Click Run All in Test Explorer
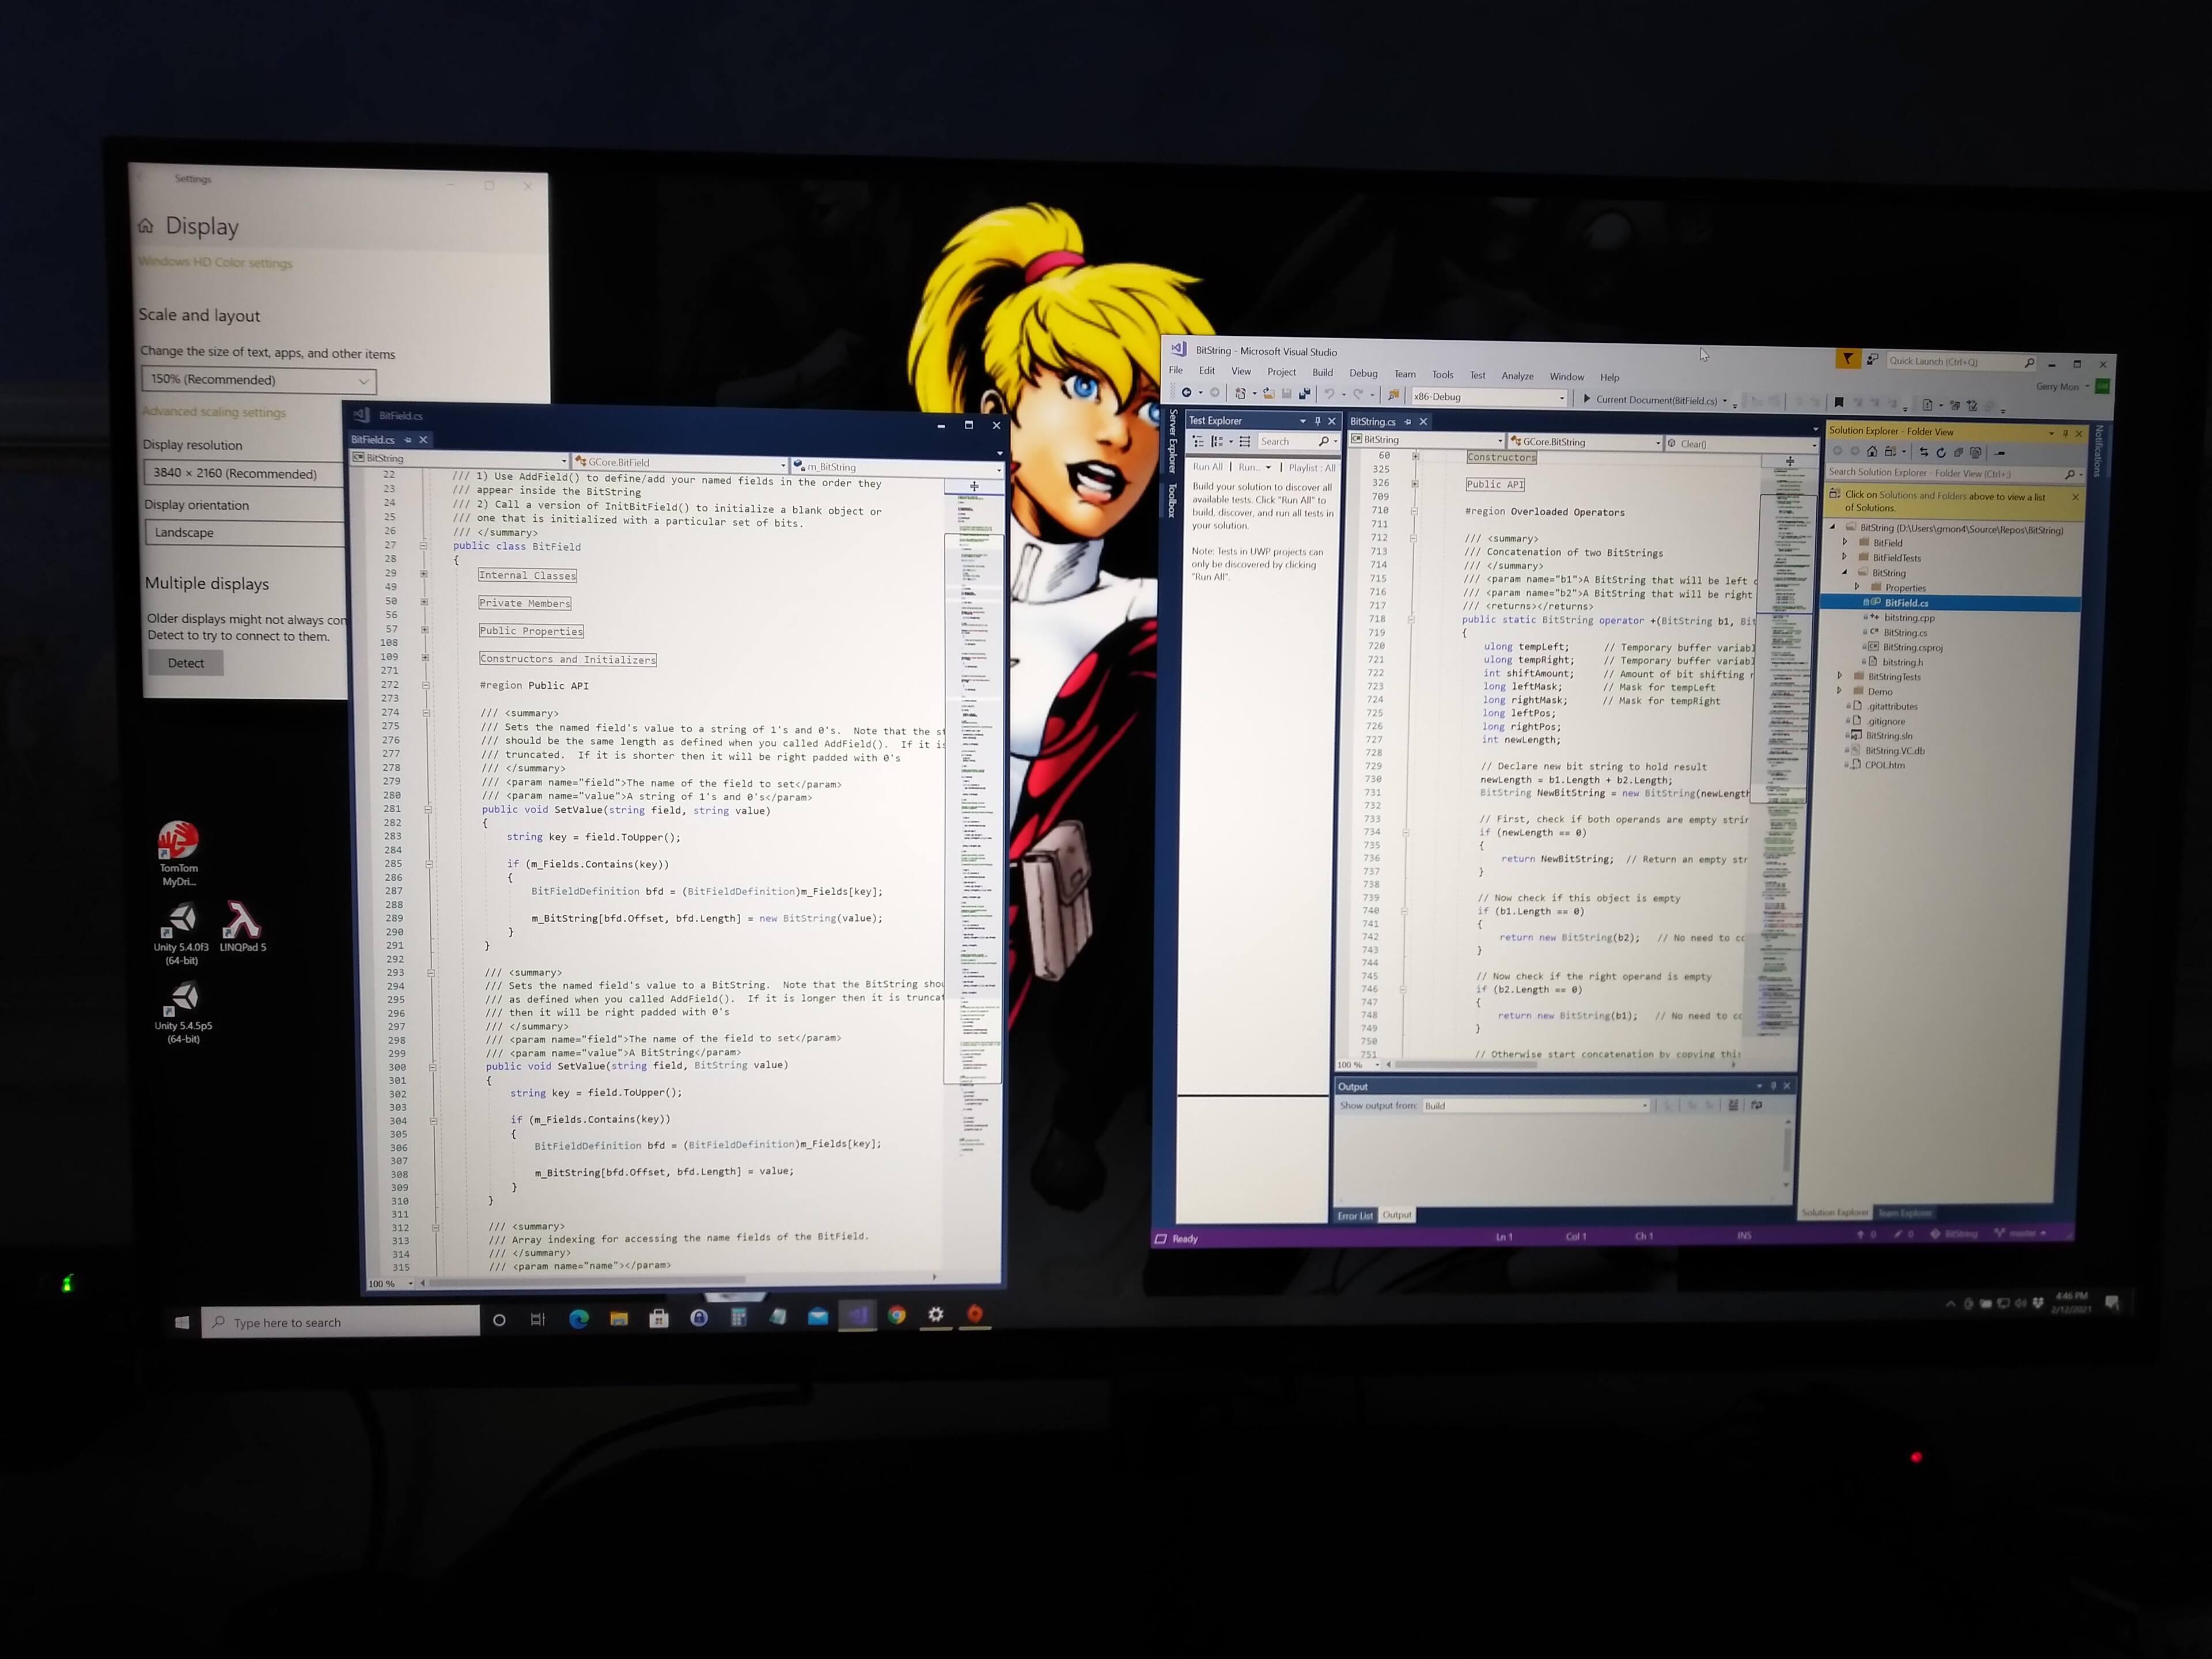The width and height of the screenshot is (2212, 1659). pos(1207,467)
